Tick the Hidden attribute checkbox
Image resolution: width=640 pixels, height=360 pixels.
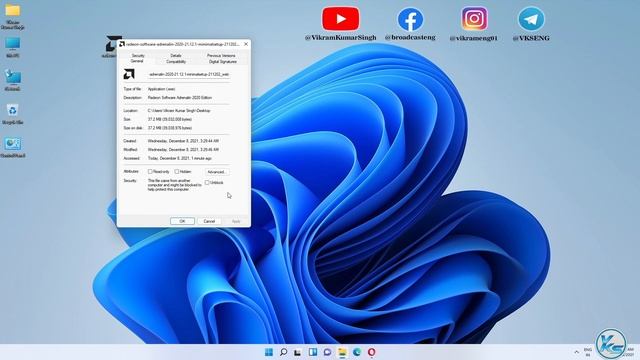point(177,171)
